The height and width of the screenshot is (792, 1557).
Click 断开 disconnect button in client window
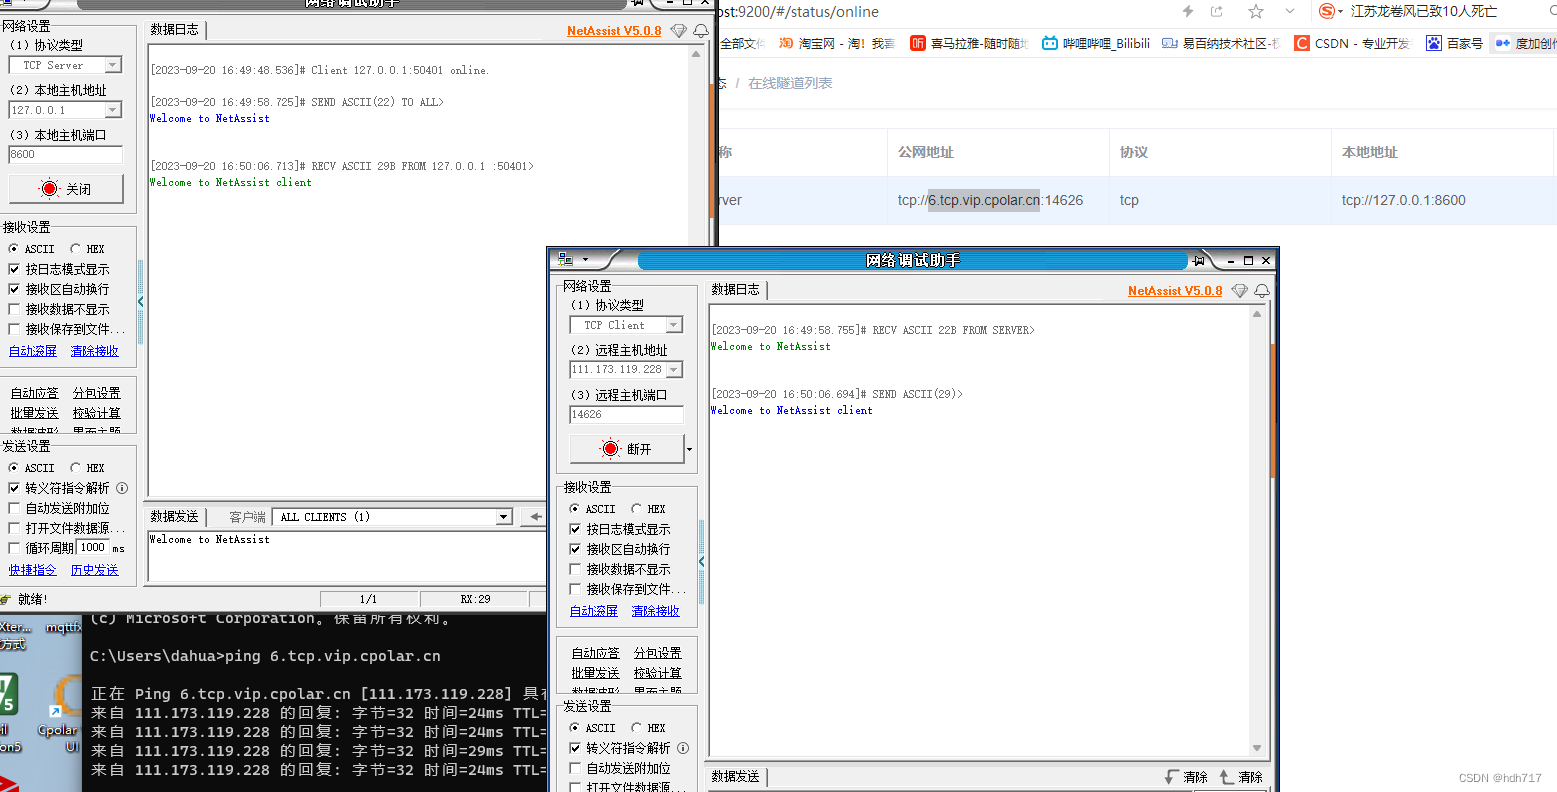pyautogui.click(x=627, y=449)
